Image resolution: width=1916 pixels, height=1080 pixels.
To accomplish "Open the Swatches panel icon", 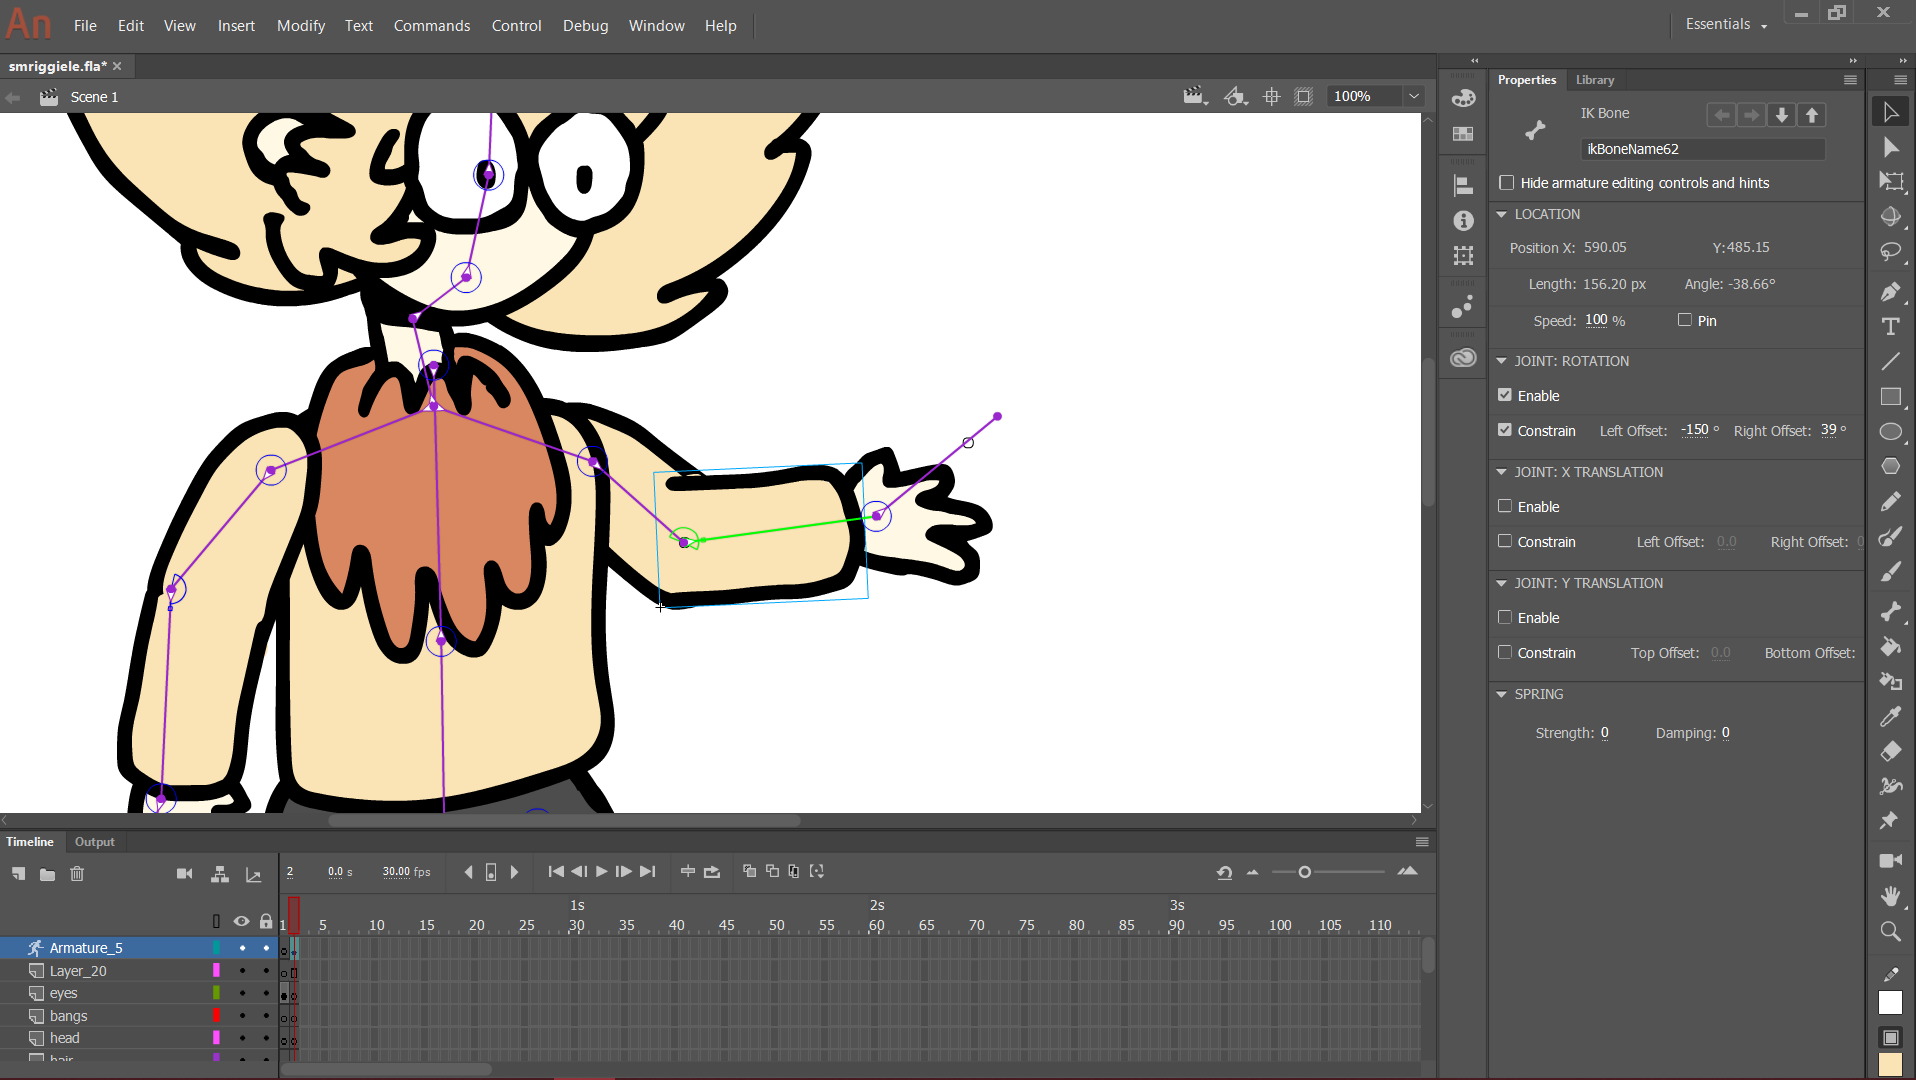I will coord(1463,134).
